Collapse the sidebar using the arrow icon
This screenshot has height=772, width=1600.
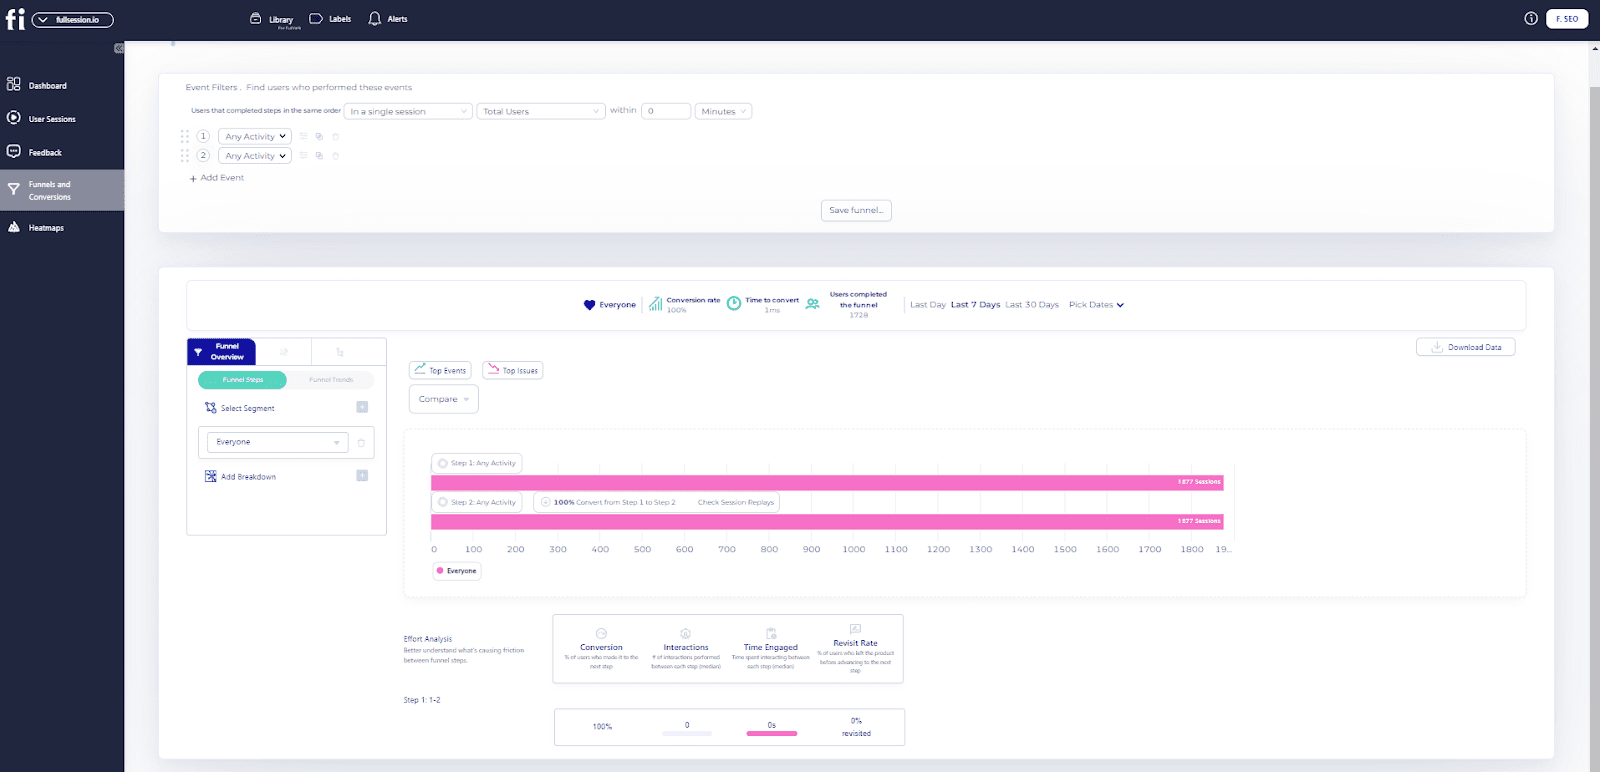coord(119,48)
